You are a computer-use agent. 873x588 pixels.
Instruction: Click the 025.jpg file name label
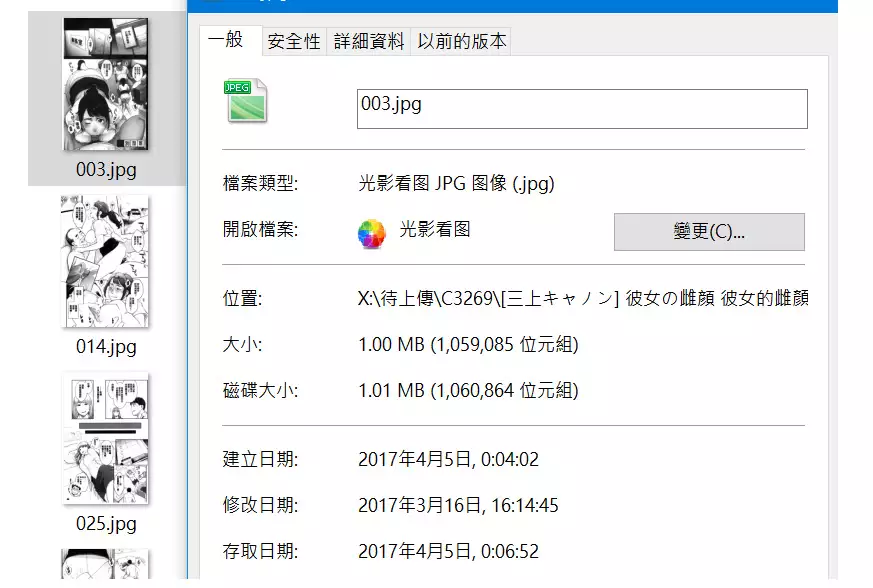106,523
